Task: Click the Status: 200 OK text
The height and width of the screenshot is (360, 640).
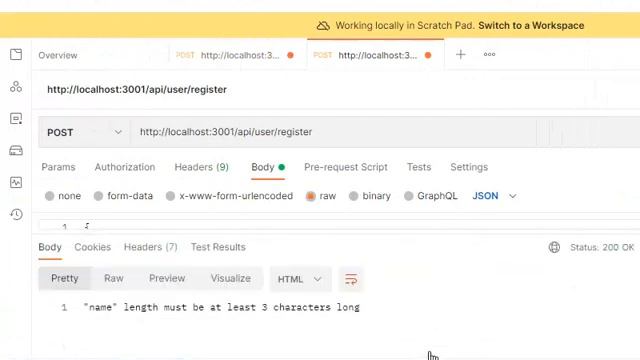Action: 602,247
